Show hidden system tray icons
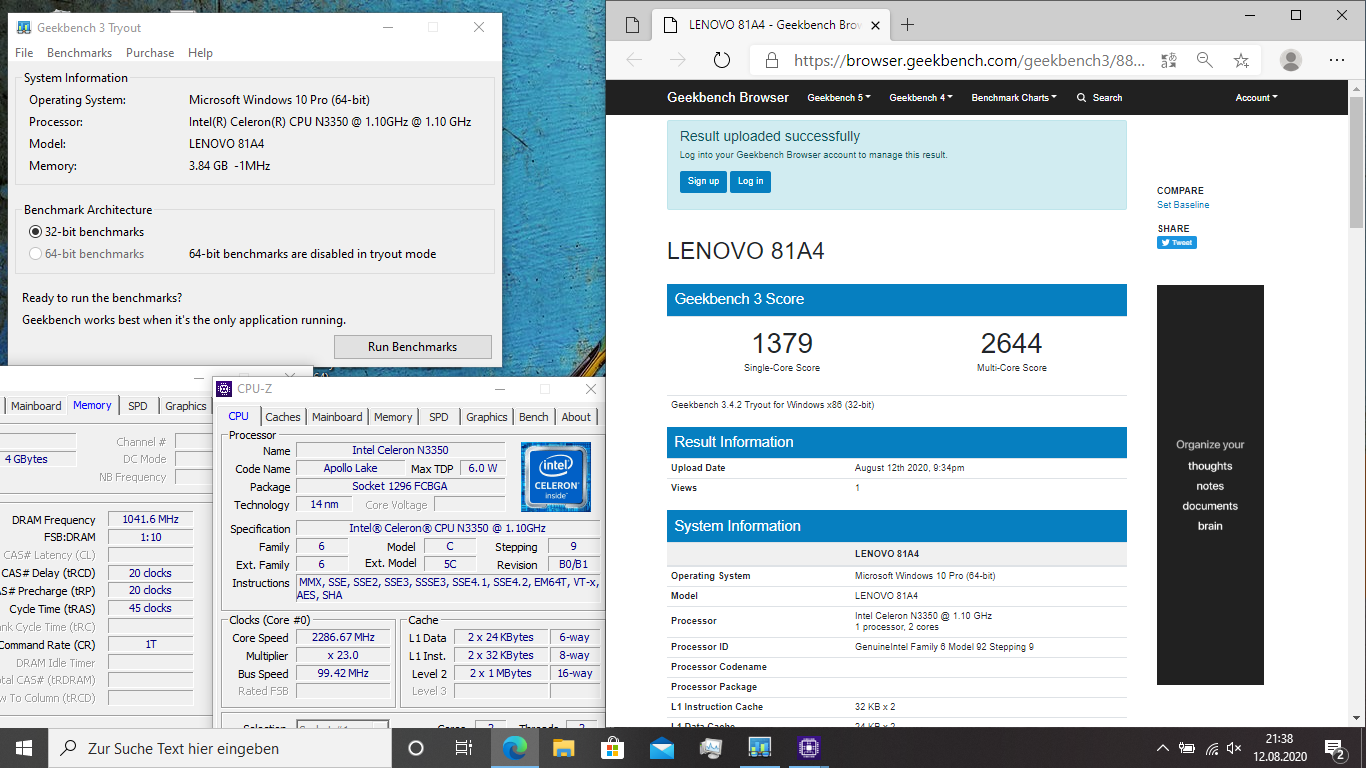 point(1163,748)
